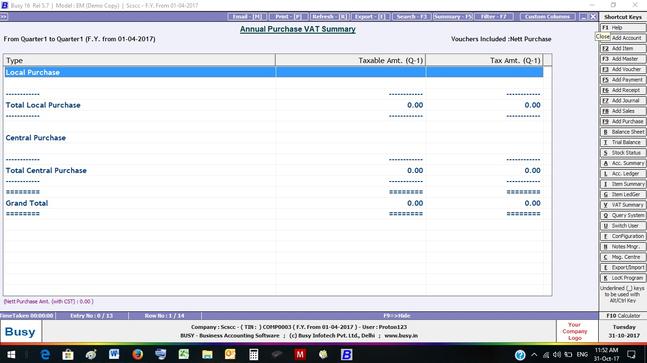This screenshot has height=363, width=647.
Task: Launch Firefox from the taskbar
Action: pyautogui.click(x=137, y=354)
